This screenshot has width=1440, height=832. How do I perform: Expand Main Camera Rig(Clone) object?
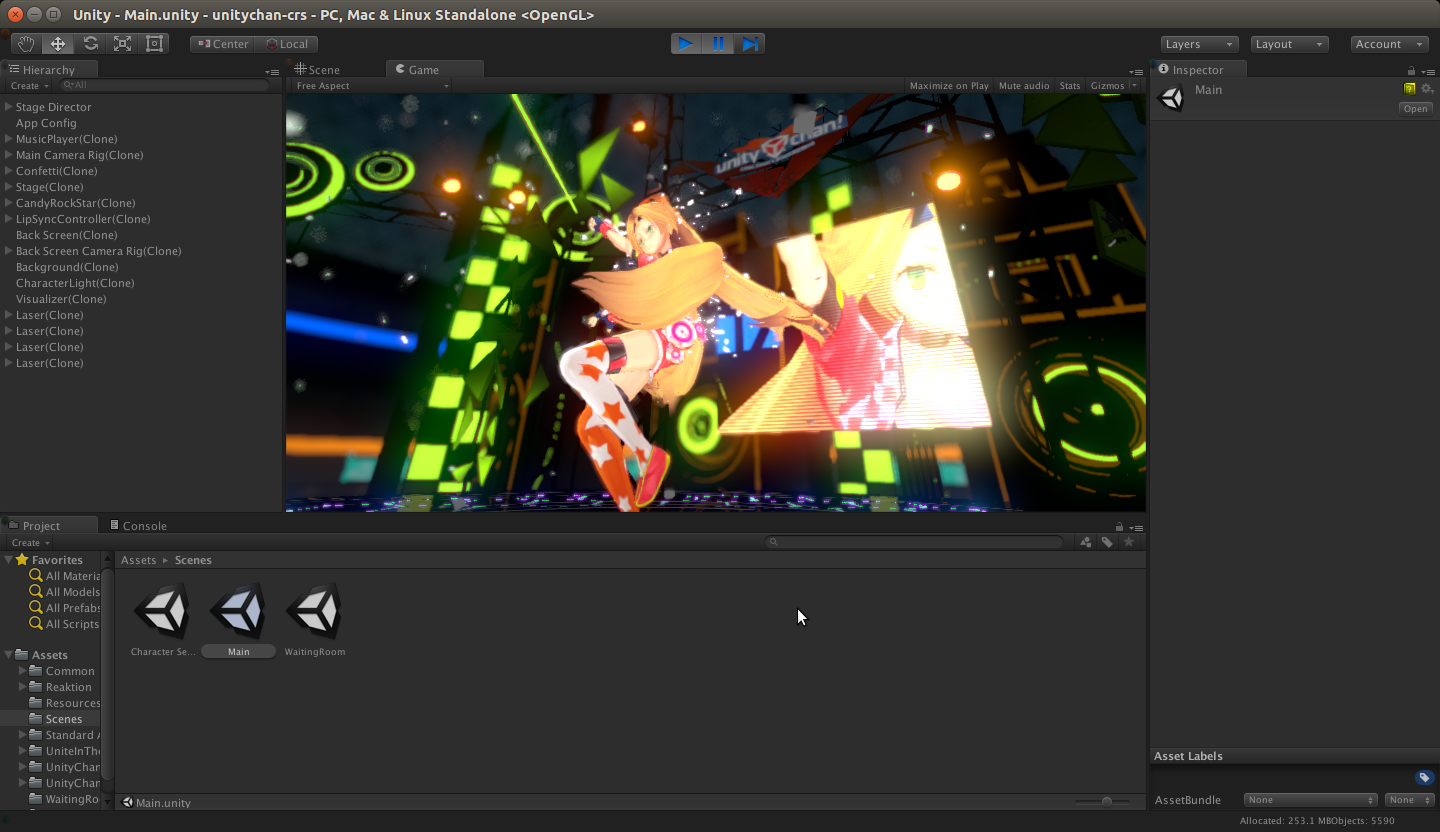coord(9,155)
